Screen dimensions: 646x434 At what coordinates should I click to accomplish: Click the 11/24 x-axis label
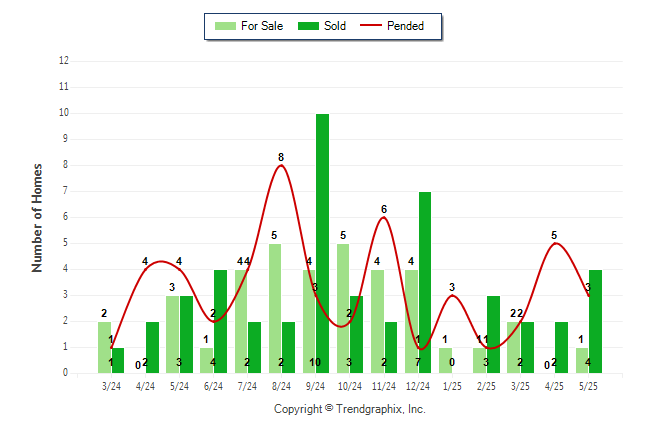point(384,386)
